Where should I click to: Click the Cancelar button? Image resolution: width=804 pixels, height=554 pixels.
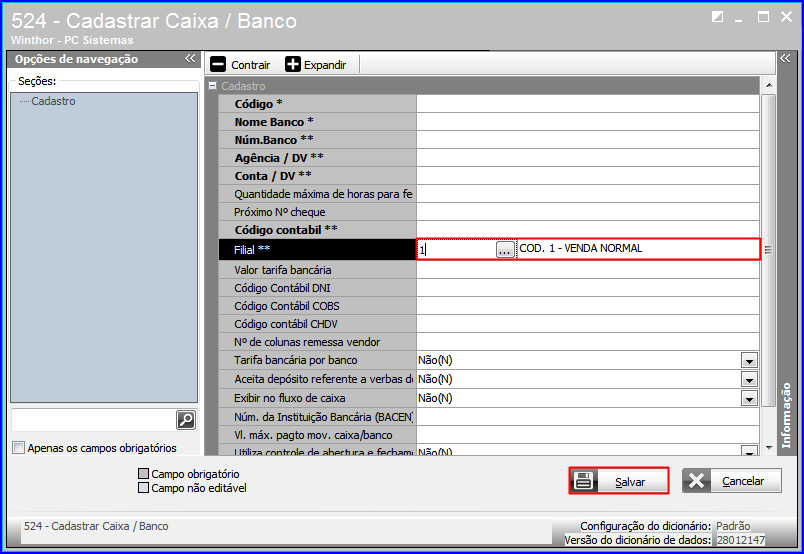point(732,481)
